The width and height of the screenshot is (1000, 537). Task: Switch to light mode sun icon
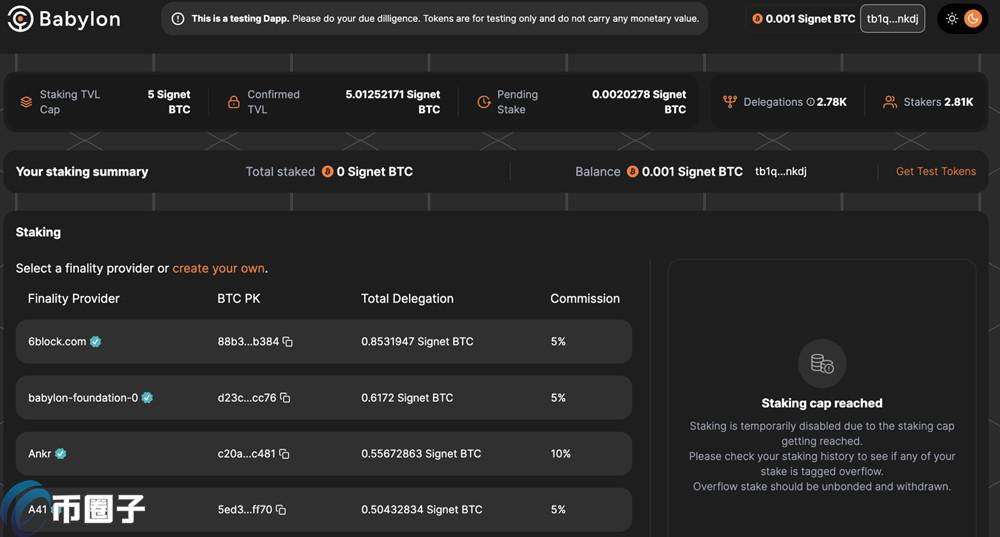[x=951, y=19]
